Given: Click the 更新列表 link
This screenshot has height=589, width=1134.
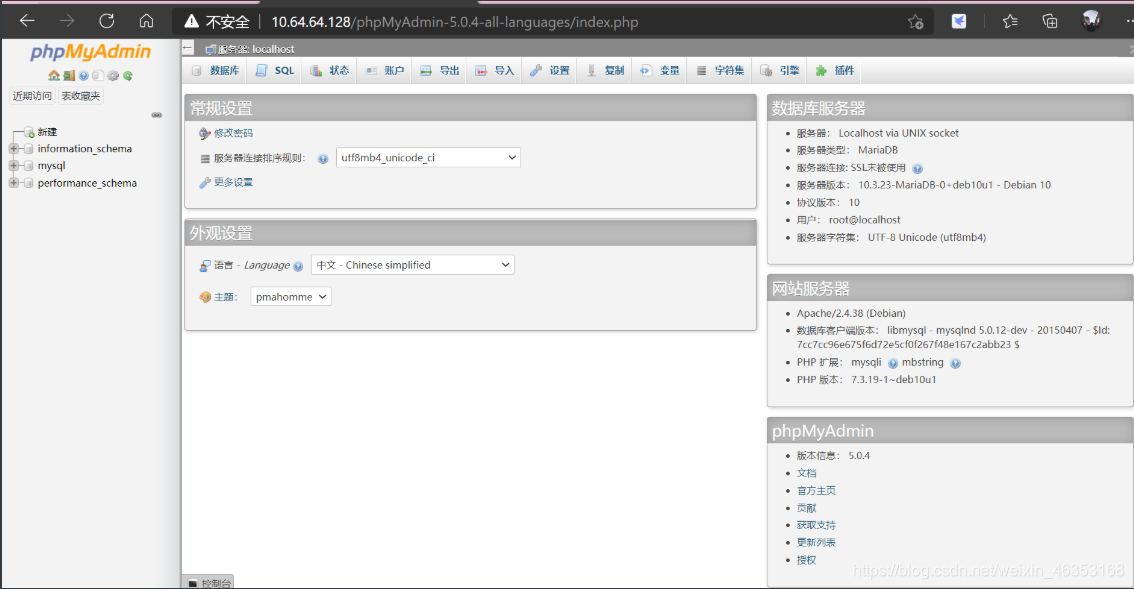Looking at the screenshot, I should pyautogui.click(x=816, y=543).
